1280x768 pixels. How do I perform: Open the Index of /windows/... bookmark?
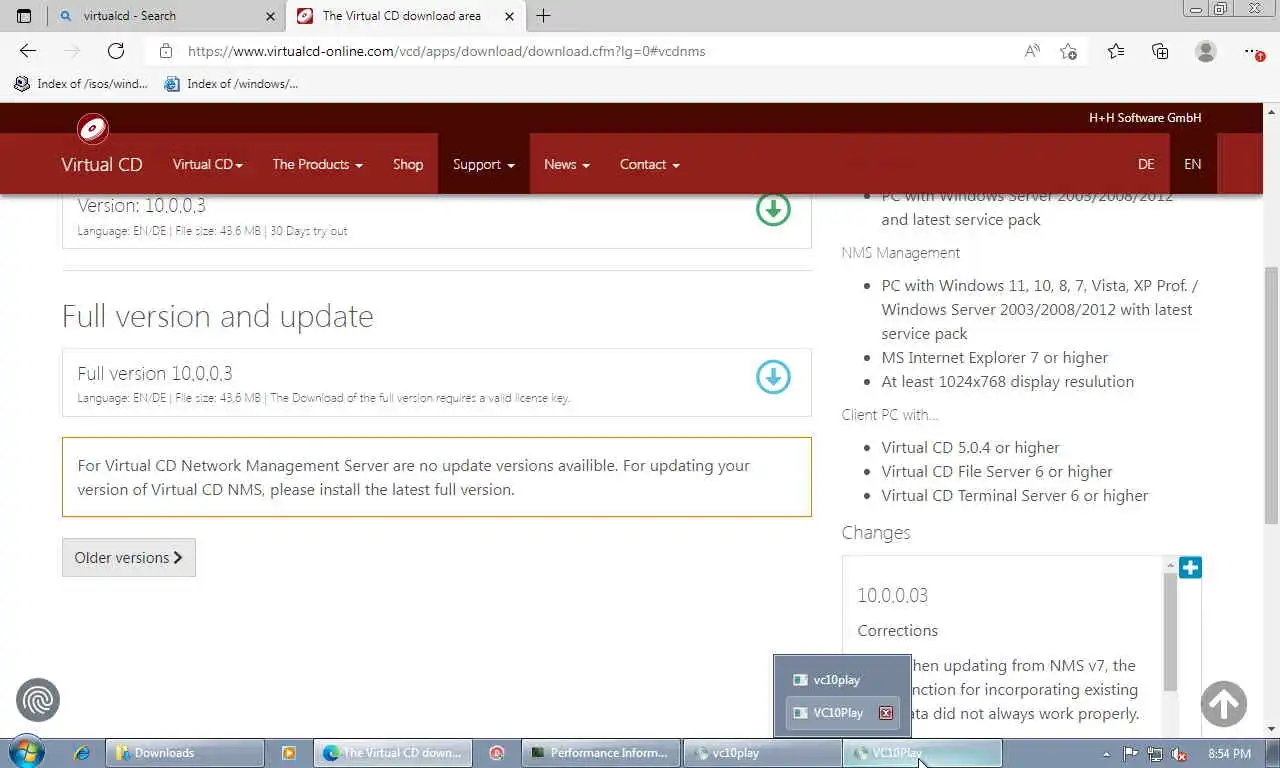point(231,84)
